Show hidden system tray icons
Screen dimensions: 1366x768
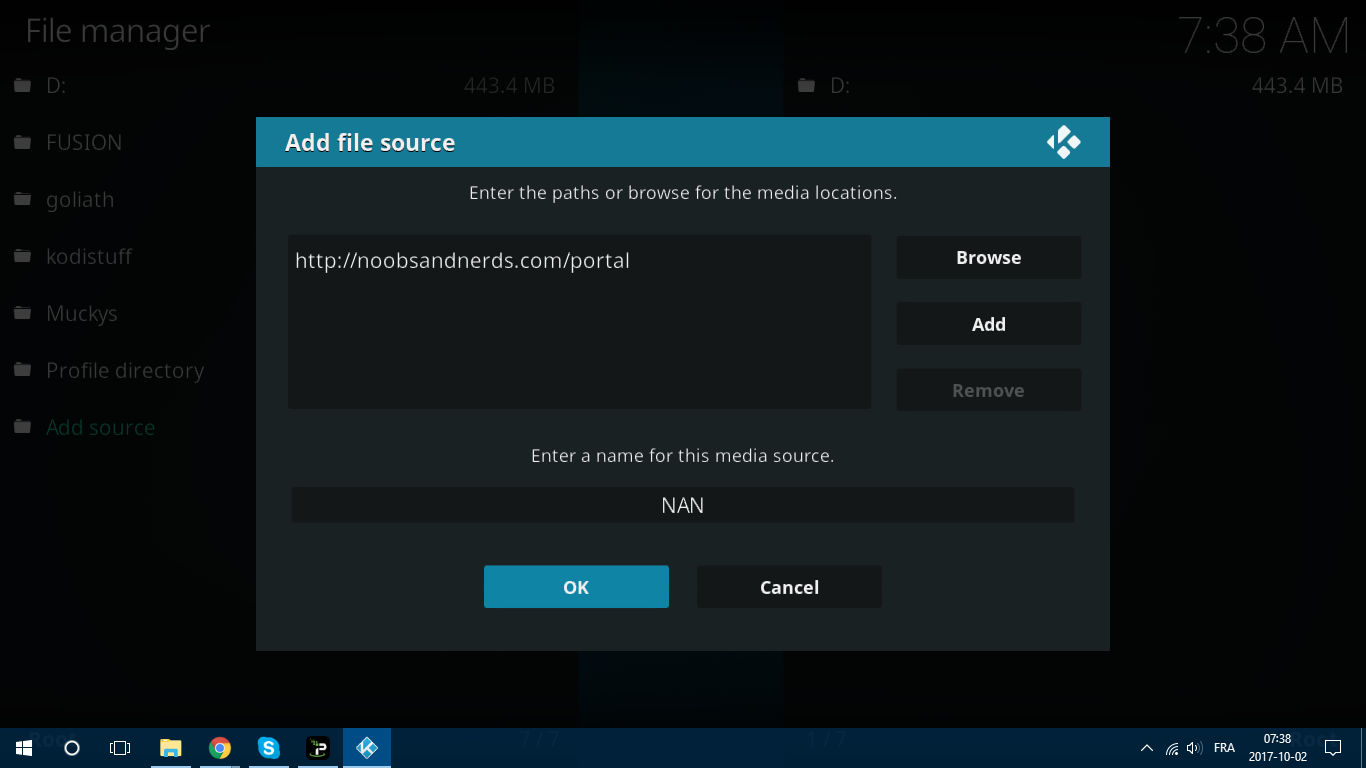pos(1146,748)
